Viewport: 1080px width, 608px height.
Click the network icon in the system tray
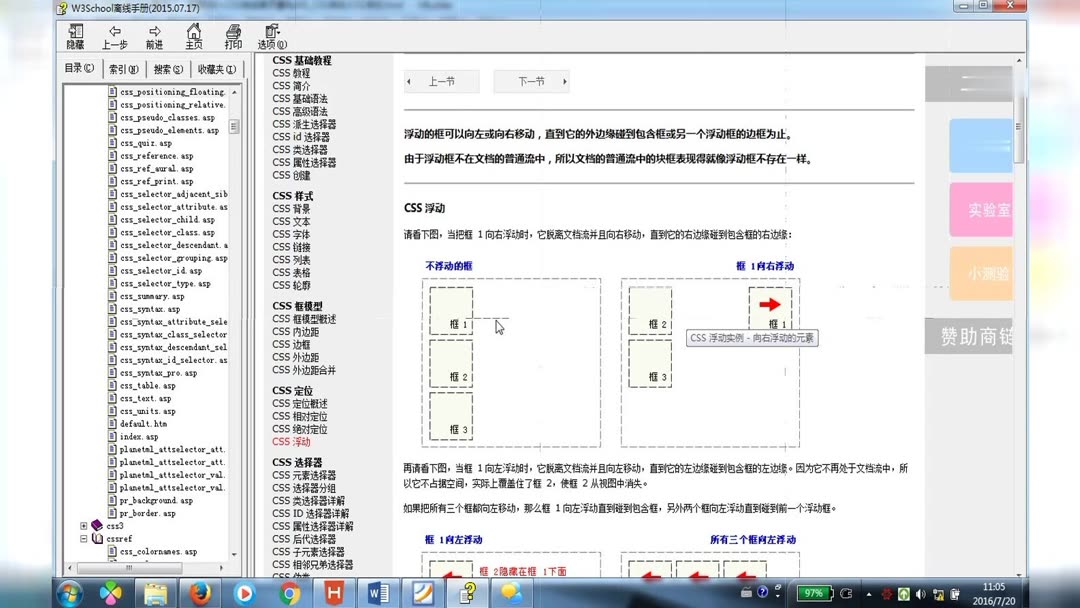937,594
